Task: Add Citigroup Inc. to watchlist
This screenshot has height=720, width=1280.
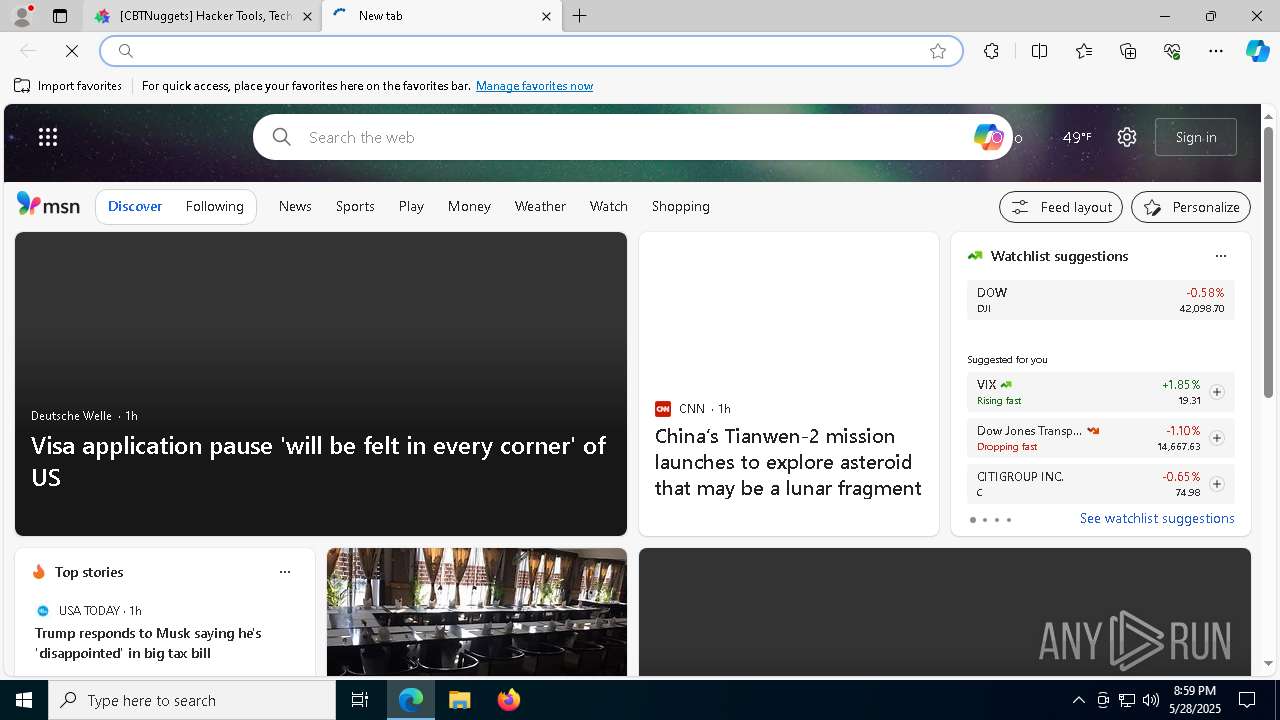Action: click(x=1216, y=484)
